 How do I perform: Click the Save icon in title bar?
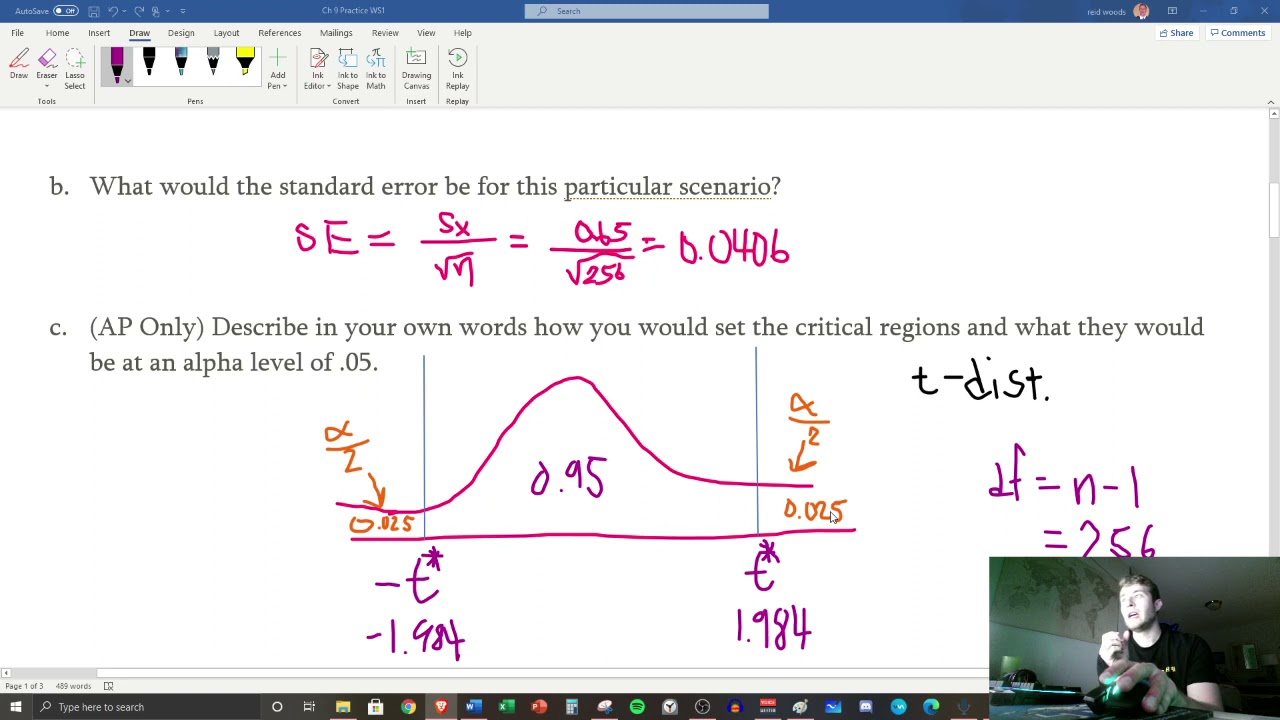93,11
